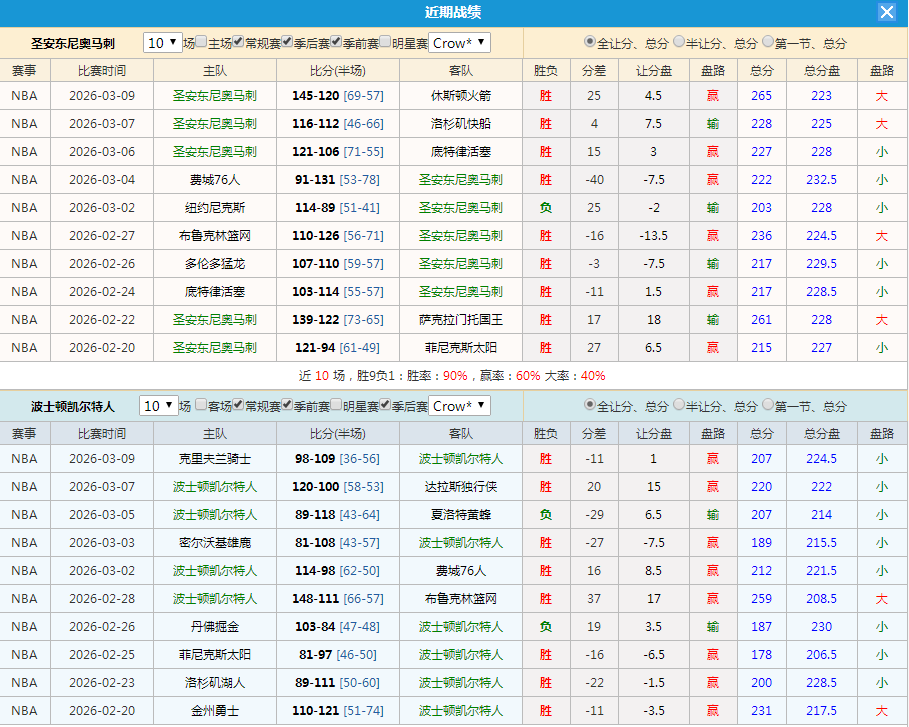Check the 客场 filter for Celtics
909x727 pixels.
coord(200,405)
